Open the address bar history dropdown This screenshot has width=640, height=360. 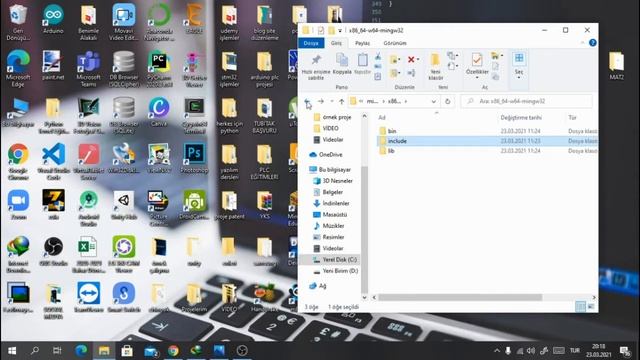[x=433, y=101]
